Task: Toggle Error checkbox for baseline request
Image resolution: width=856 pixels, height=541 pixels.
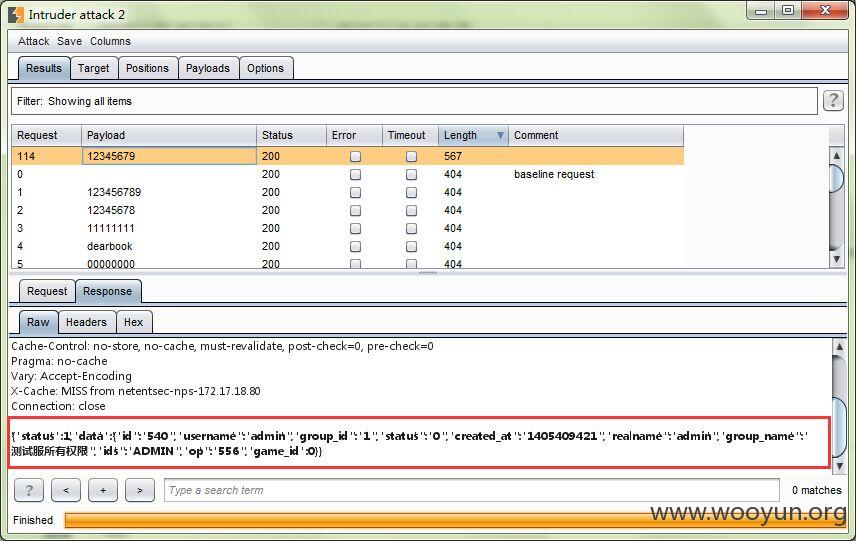Action: pyautogui.click(x=355, y=175)
